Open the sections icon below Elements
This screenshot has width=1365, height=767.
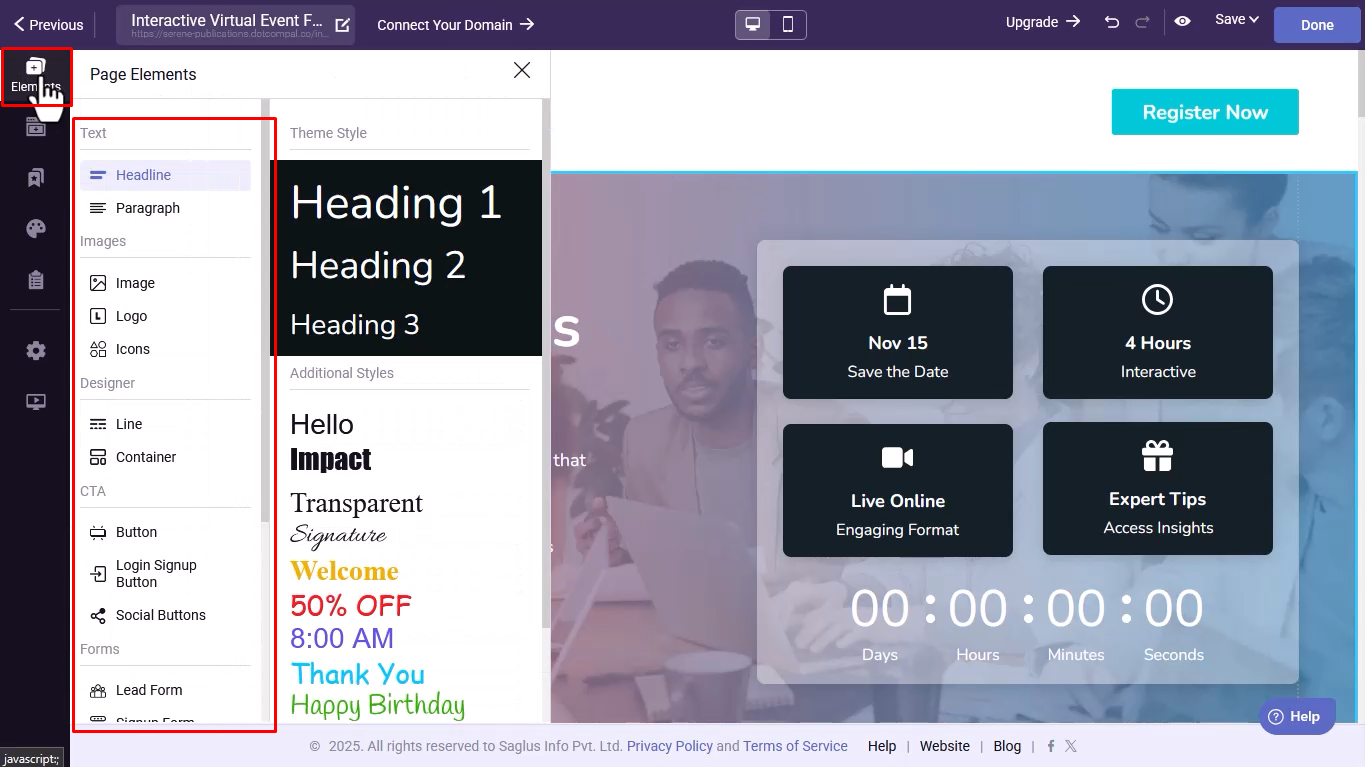click(x=36, y=127)
